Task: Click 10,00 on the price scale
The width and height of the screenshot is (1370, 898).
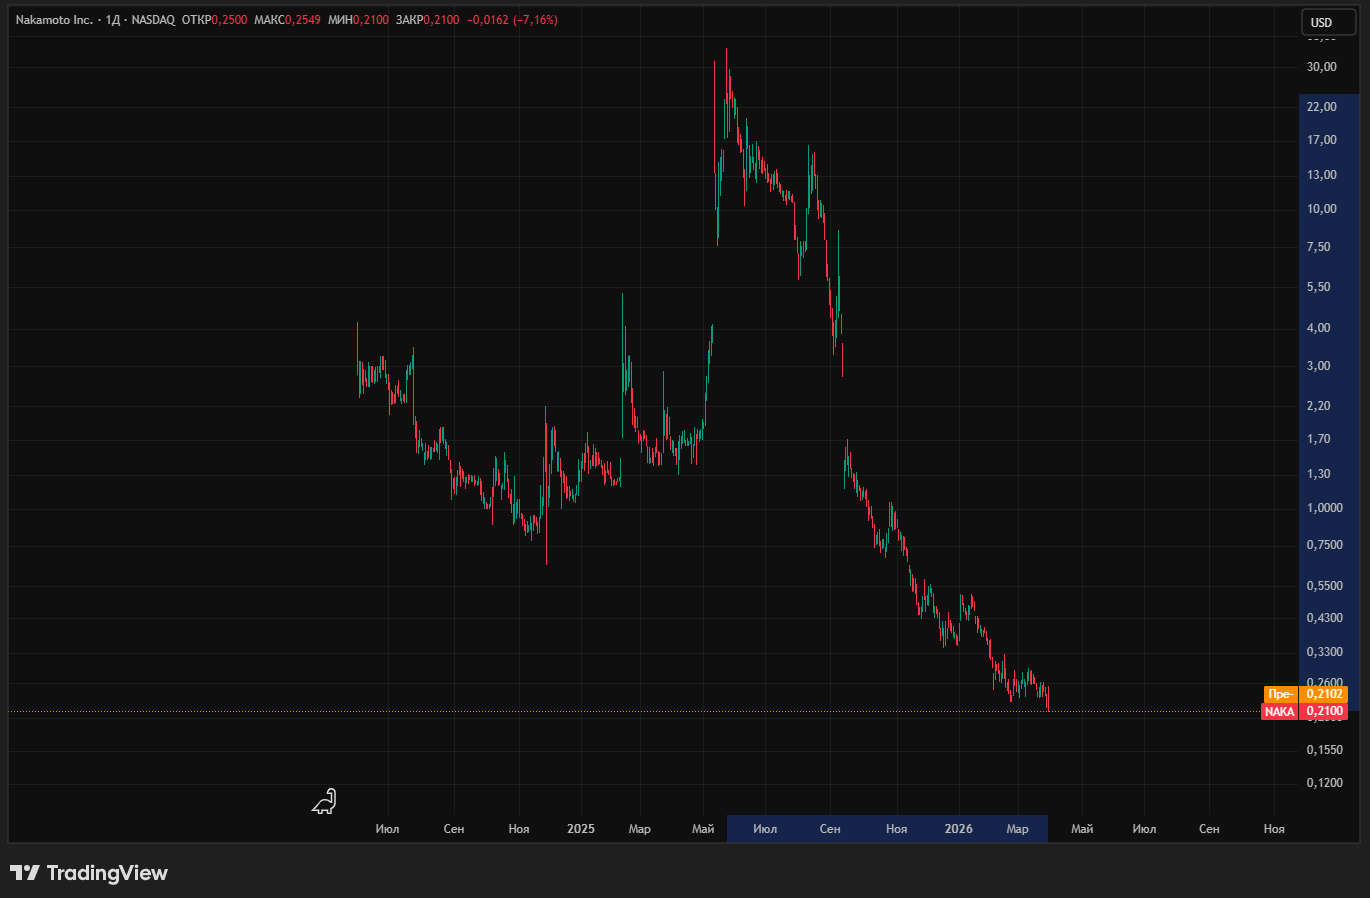Action: 1321,209
